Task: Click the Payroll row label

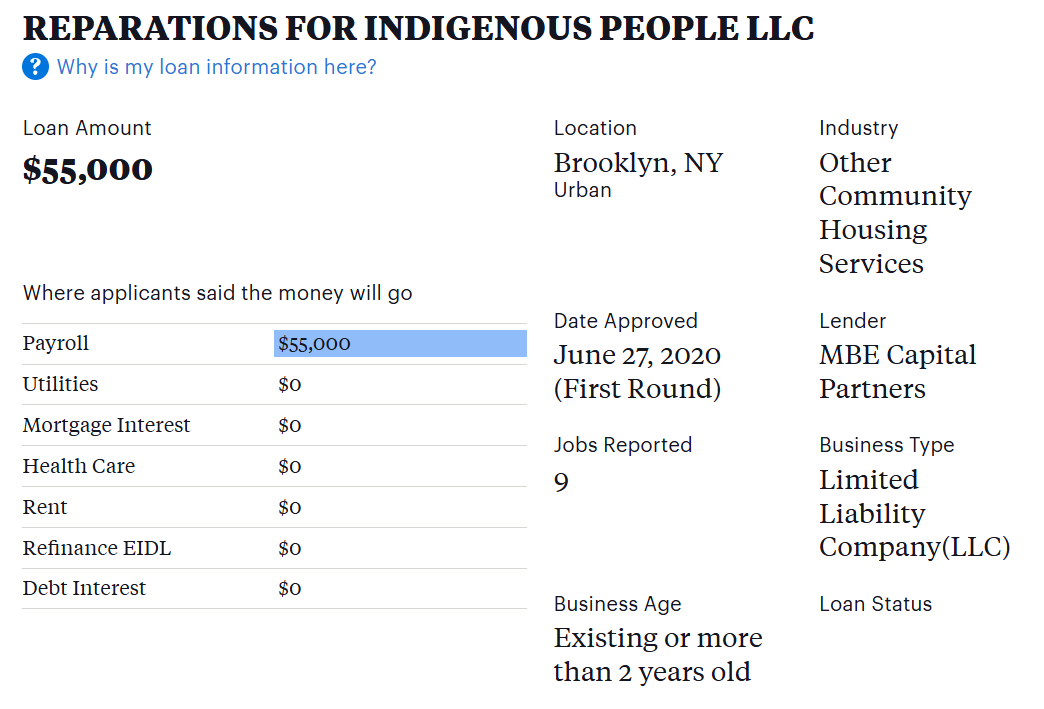Action: click(x=56, y=344)
